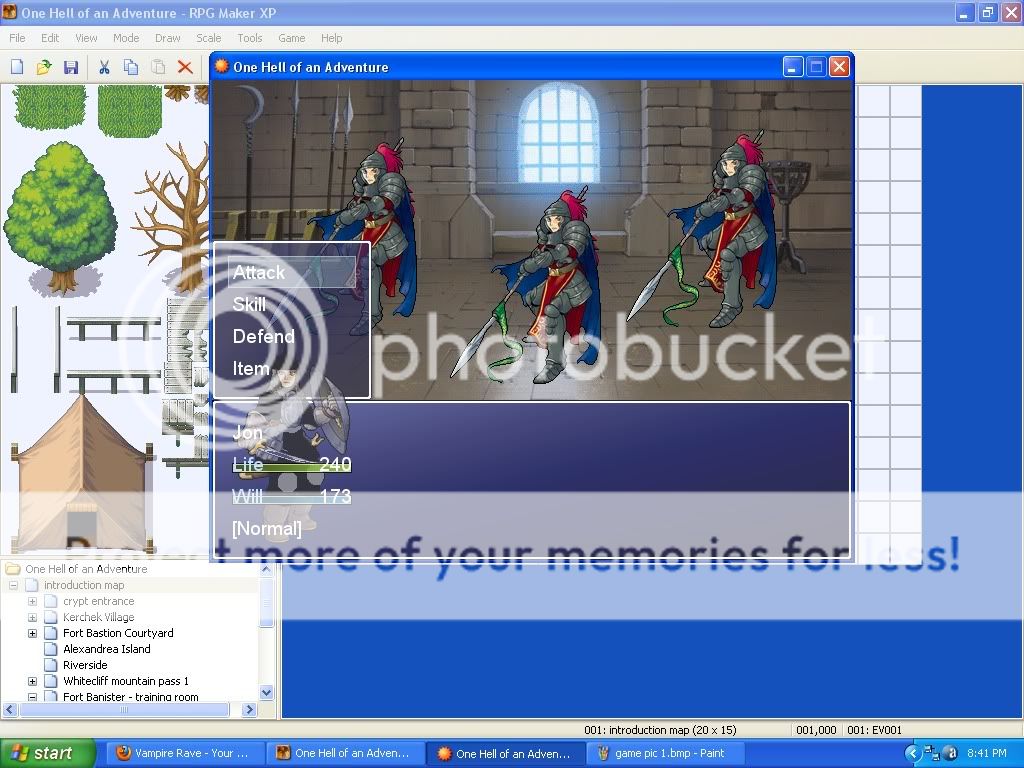Click the [Normal] status text
The height and width of the screenshot is (768, 1024).
267,528
